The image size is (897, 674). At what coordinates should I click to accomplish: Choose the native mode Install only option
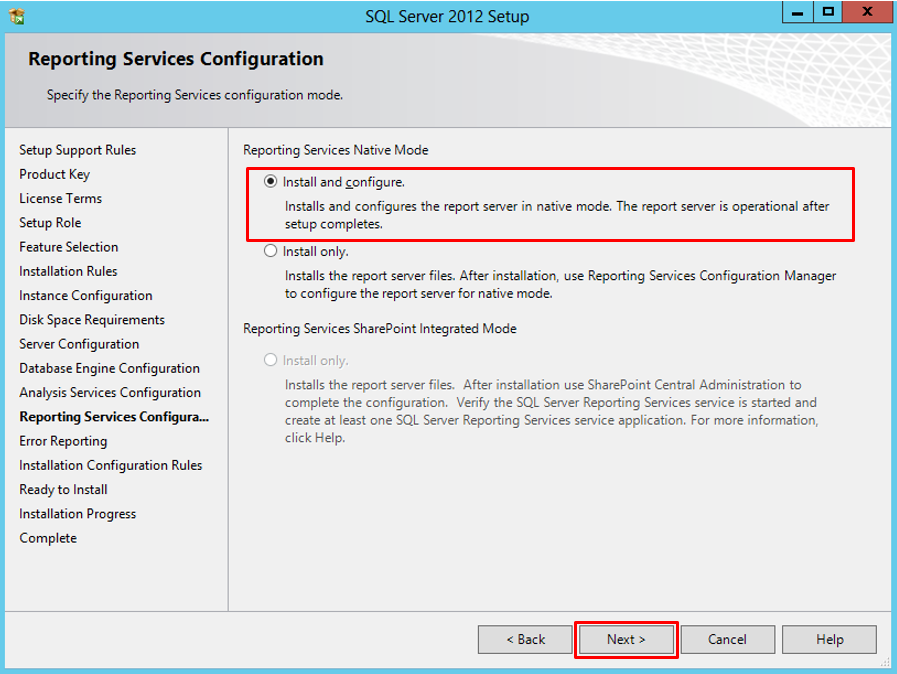[270, 252]
